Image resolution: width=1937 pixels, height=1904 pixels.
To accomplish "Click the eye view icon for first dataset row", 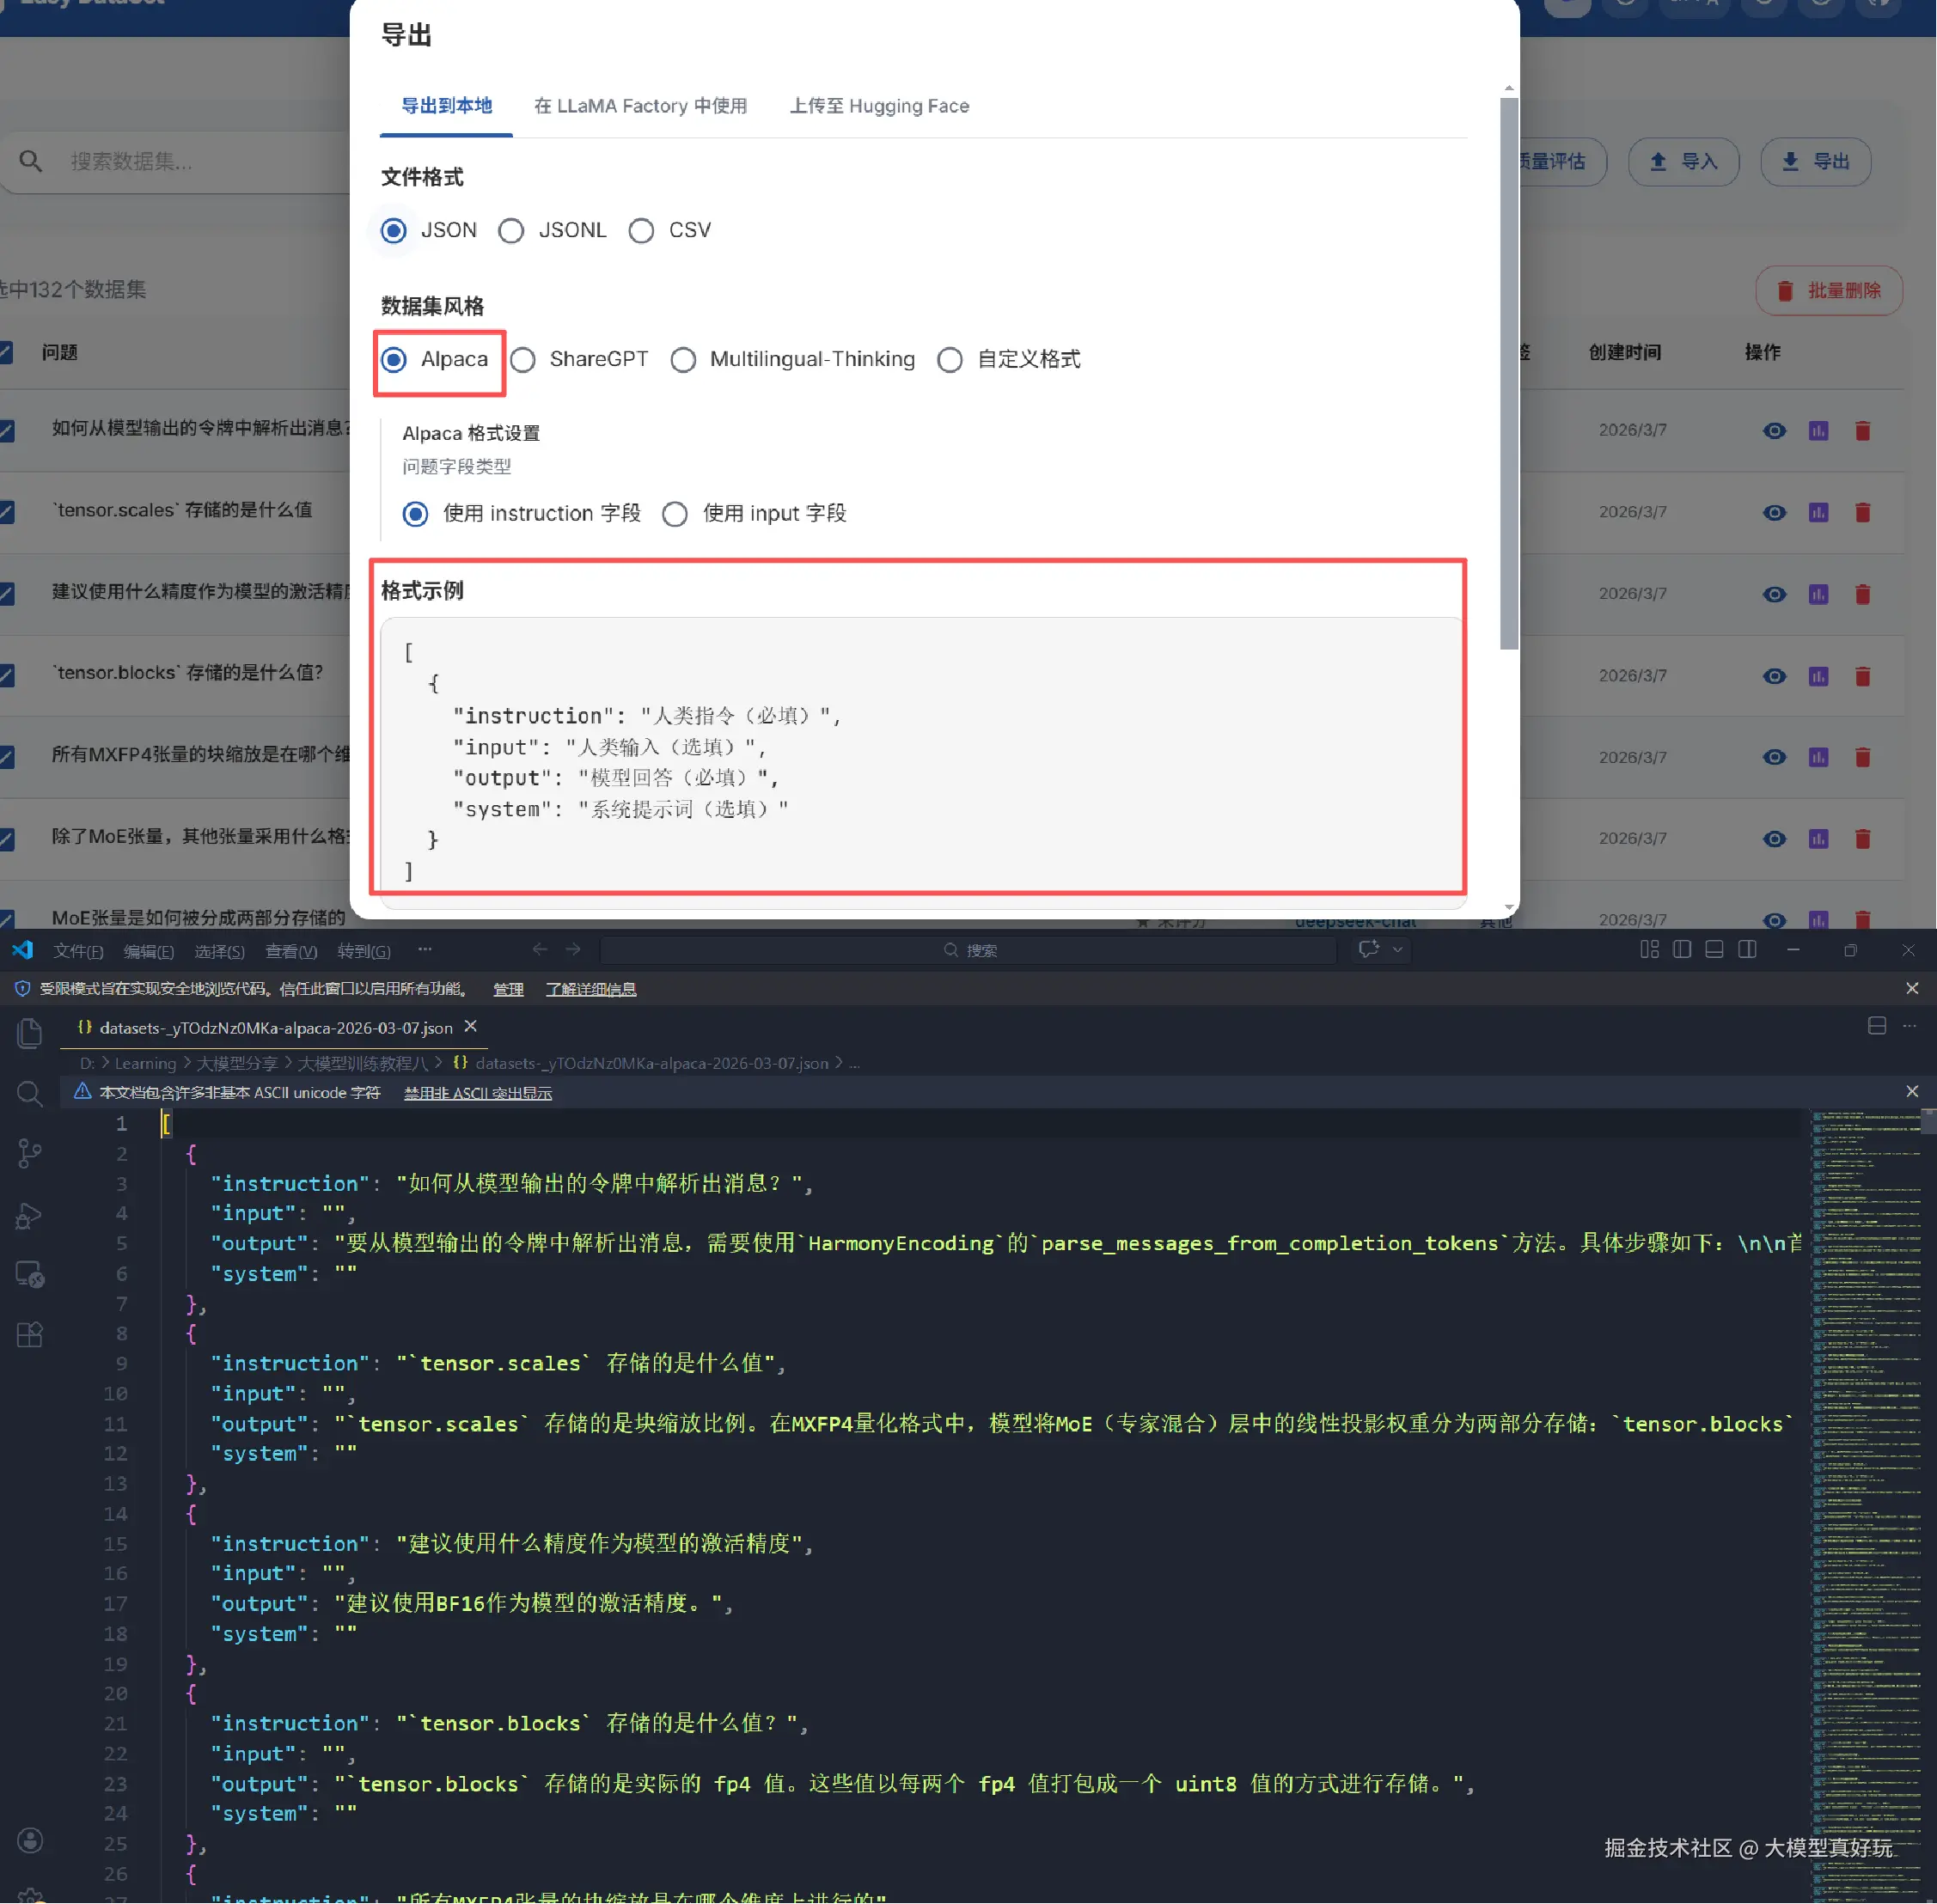I will pyautogui.click(x=1774, y=431).
